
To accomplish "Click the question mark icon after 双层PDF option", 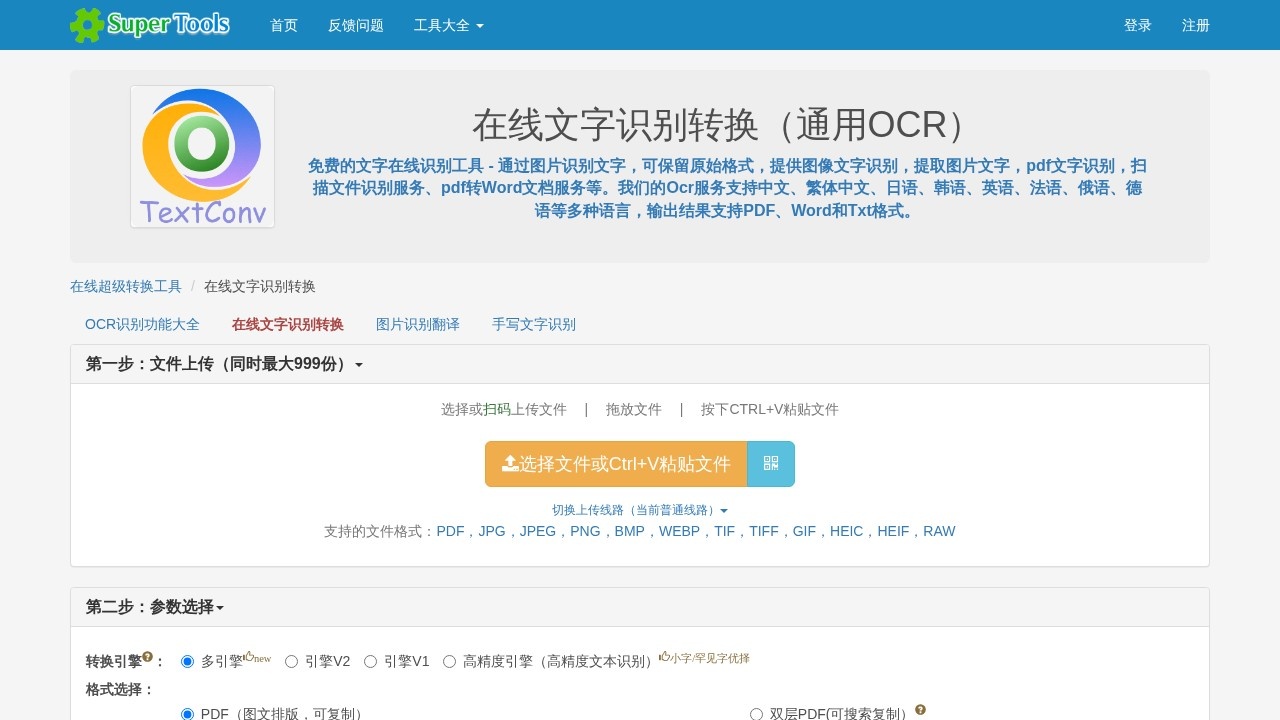I will [x=920, y=710].
